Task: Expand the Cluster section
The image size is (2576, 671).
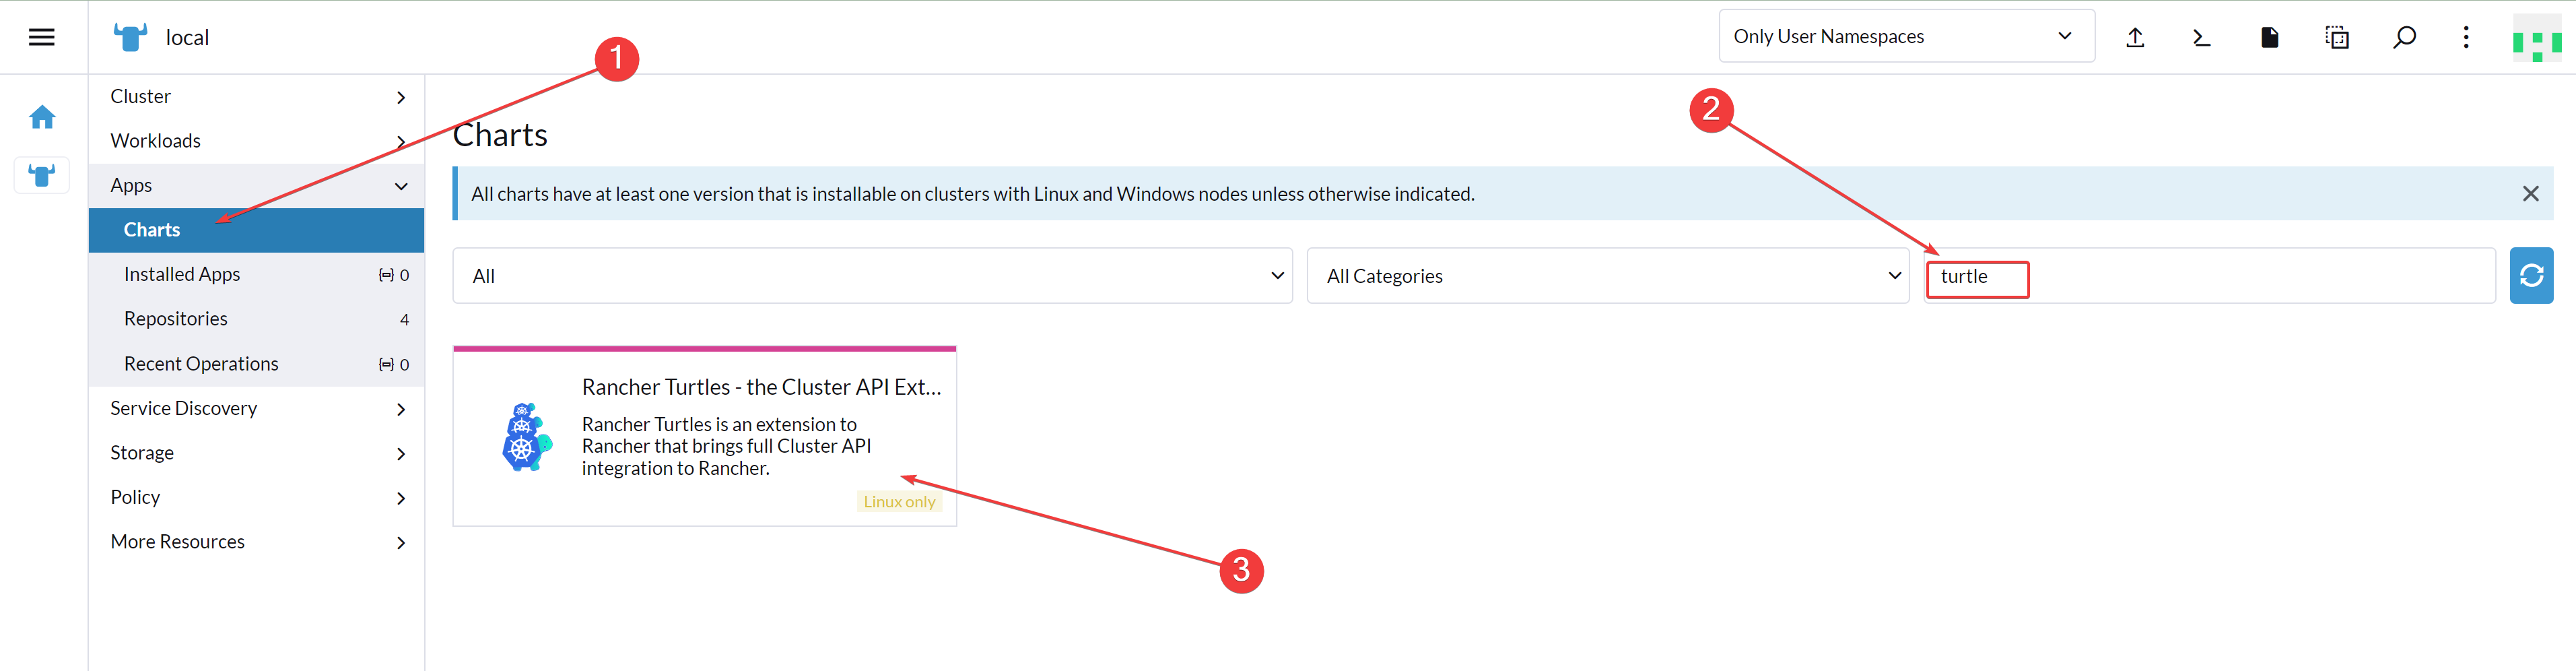Action: coord(256,97)
